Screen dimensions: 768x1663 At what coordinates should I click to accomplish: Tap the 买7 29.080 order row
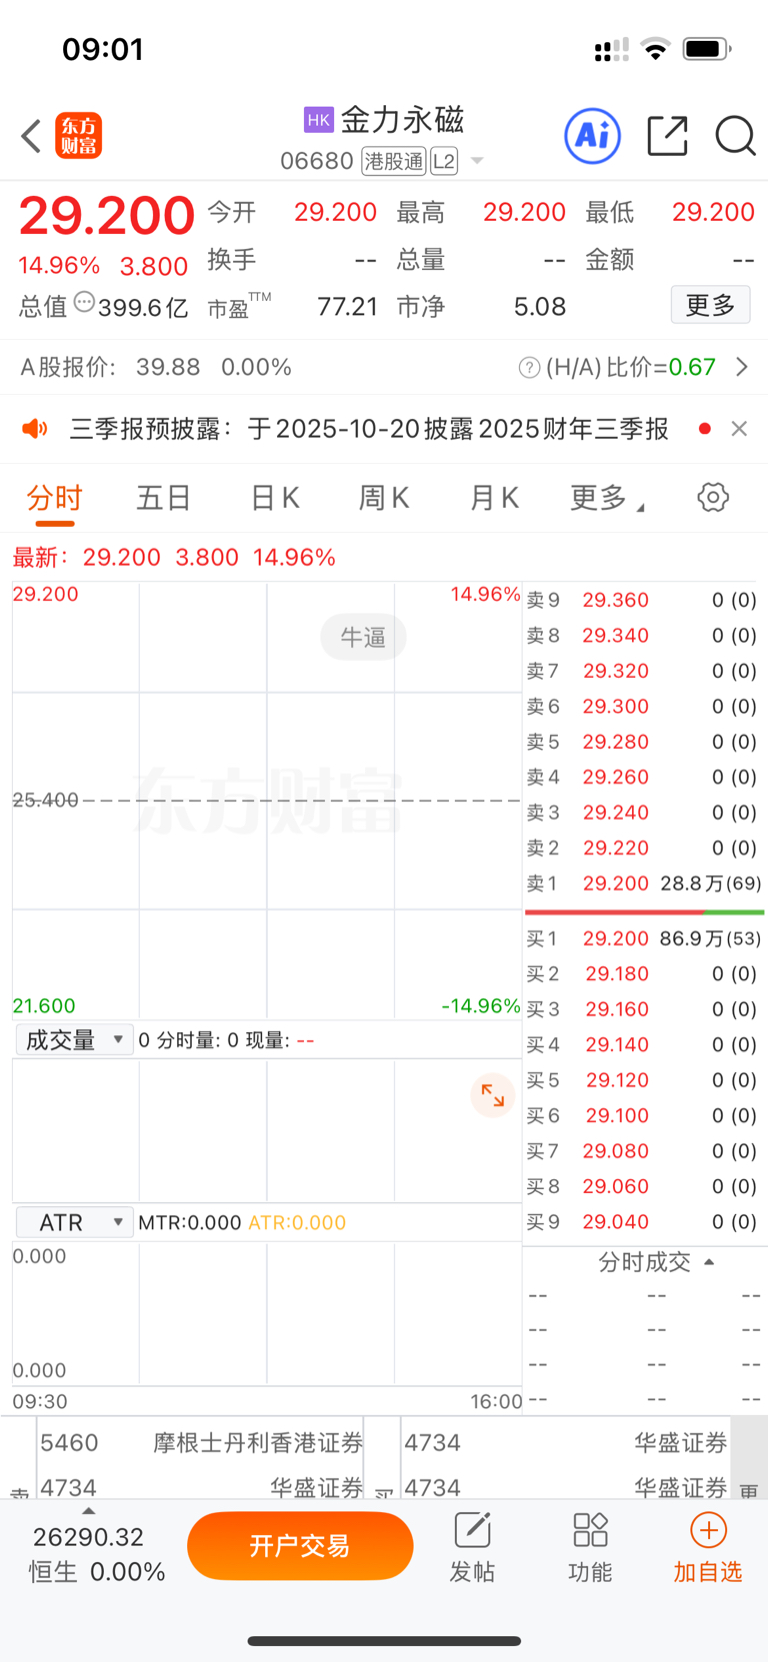click(642, 1151)
